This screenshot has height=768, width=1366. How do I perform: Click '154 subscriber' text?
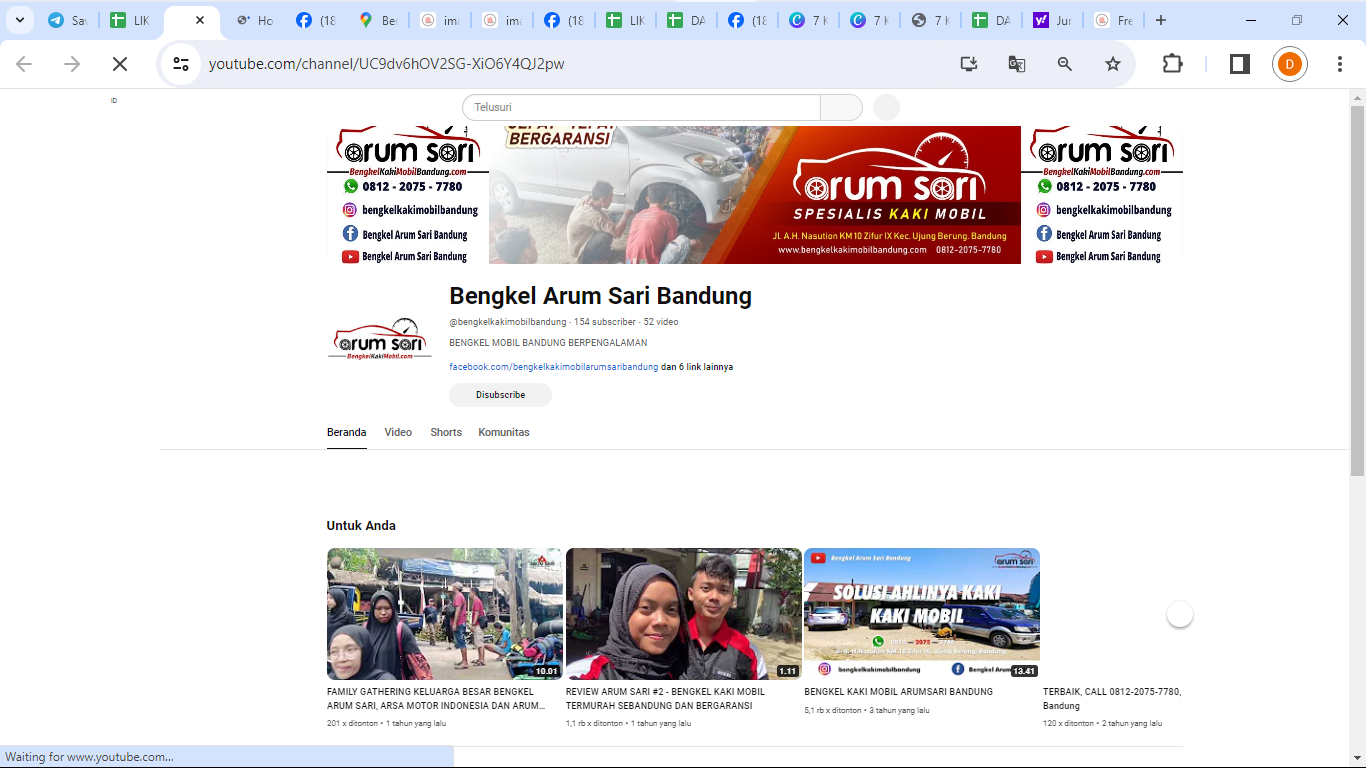[605, 322]
